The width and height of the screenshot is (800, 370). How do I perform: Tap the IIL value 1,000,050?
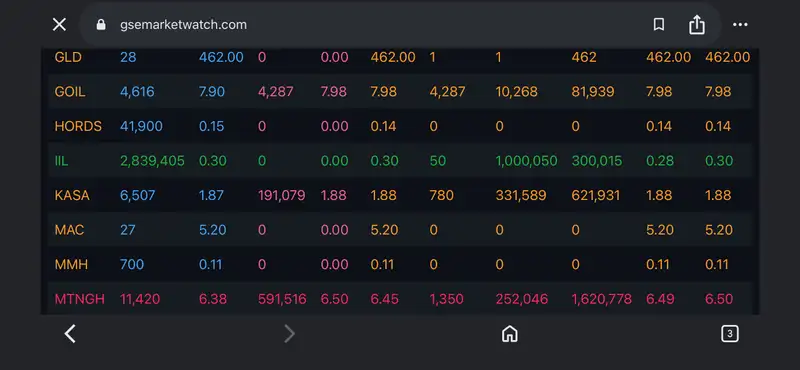click(x=526, y=161)
